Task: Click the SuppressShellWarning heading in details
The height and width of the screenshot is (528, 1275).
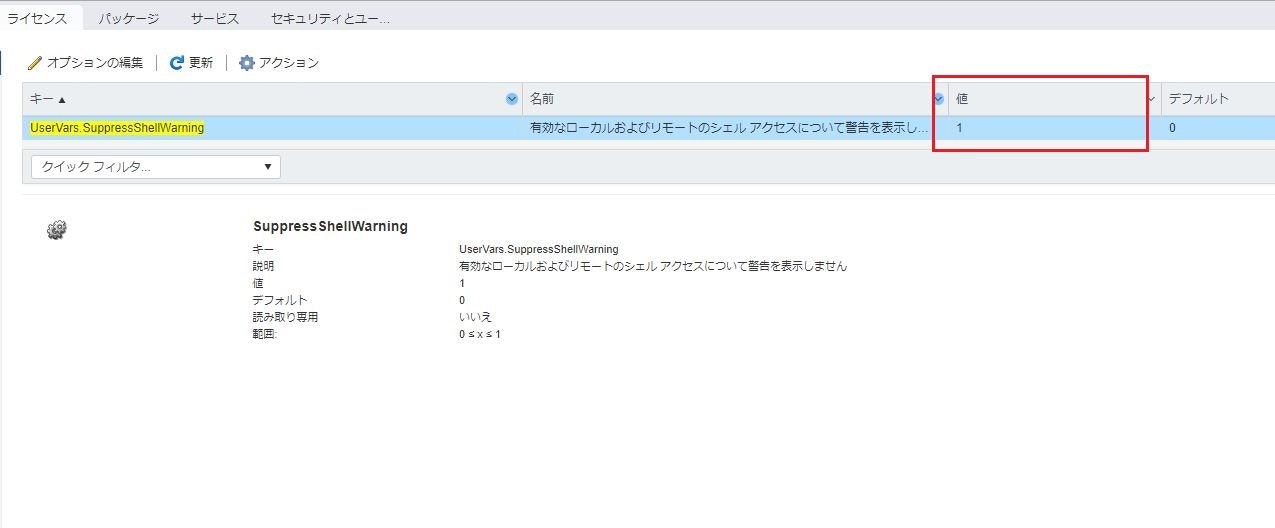Action: click(330, 226)
